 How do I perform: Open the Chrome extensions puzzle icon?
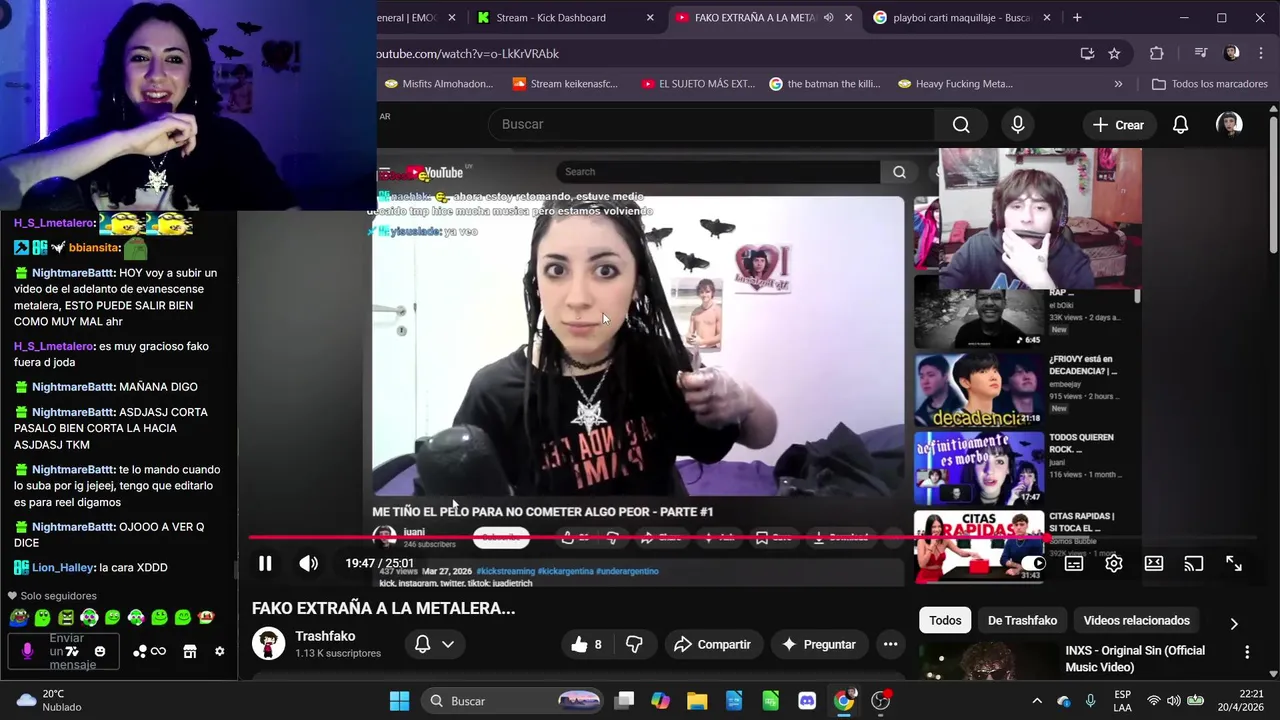(1157, 54)
